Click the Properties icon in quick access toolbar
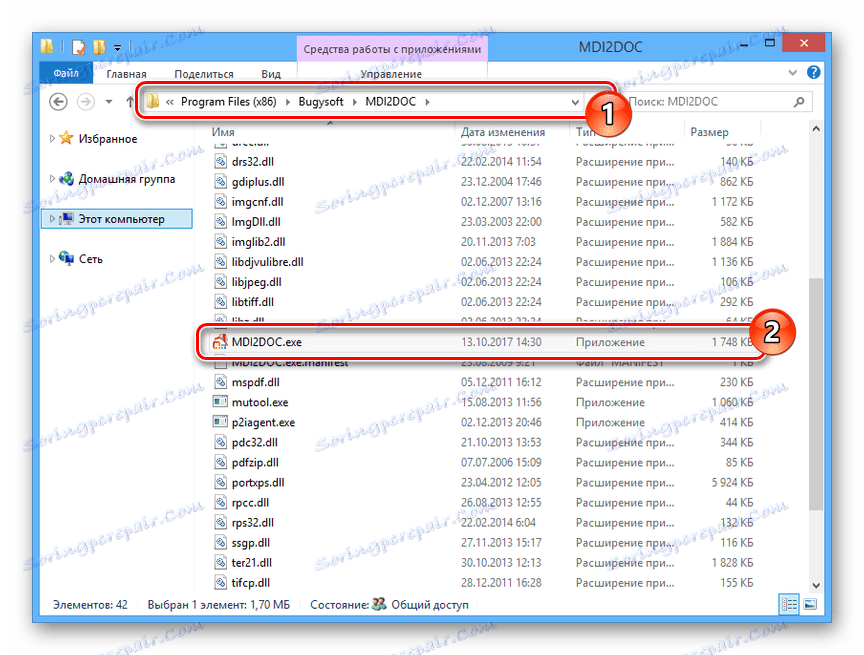 click(x=79, y=48)
